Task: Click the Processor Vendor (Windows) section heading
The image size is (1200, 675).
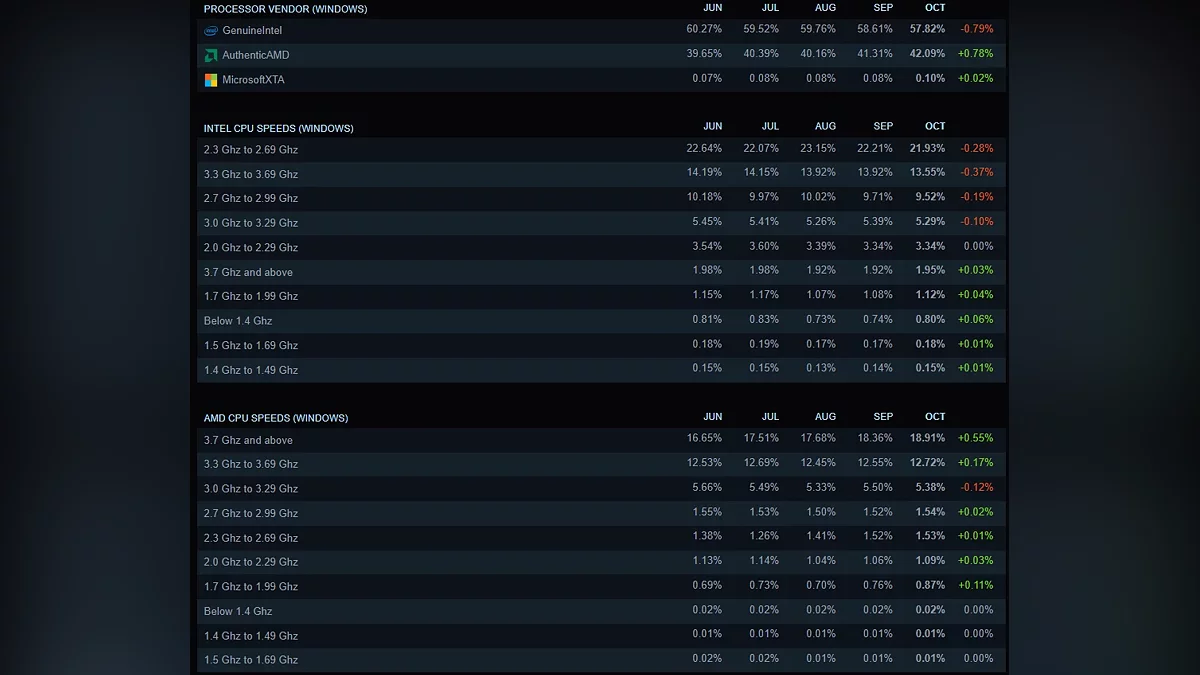Action: point(285,9)
